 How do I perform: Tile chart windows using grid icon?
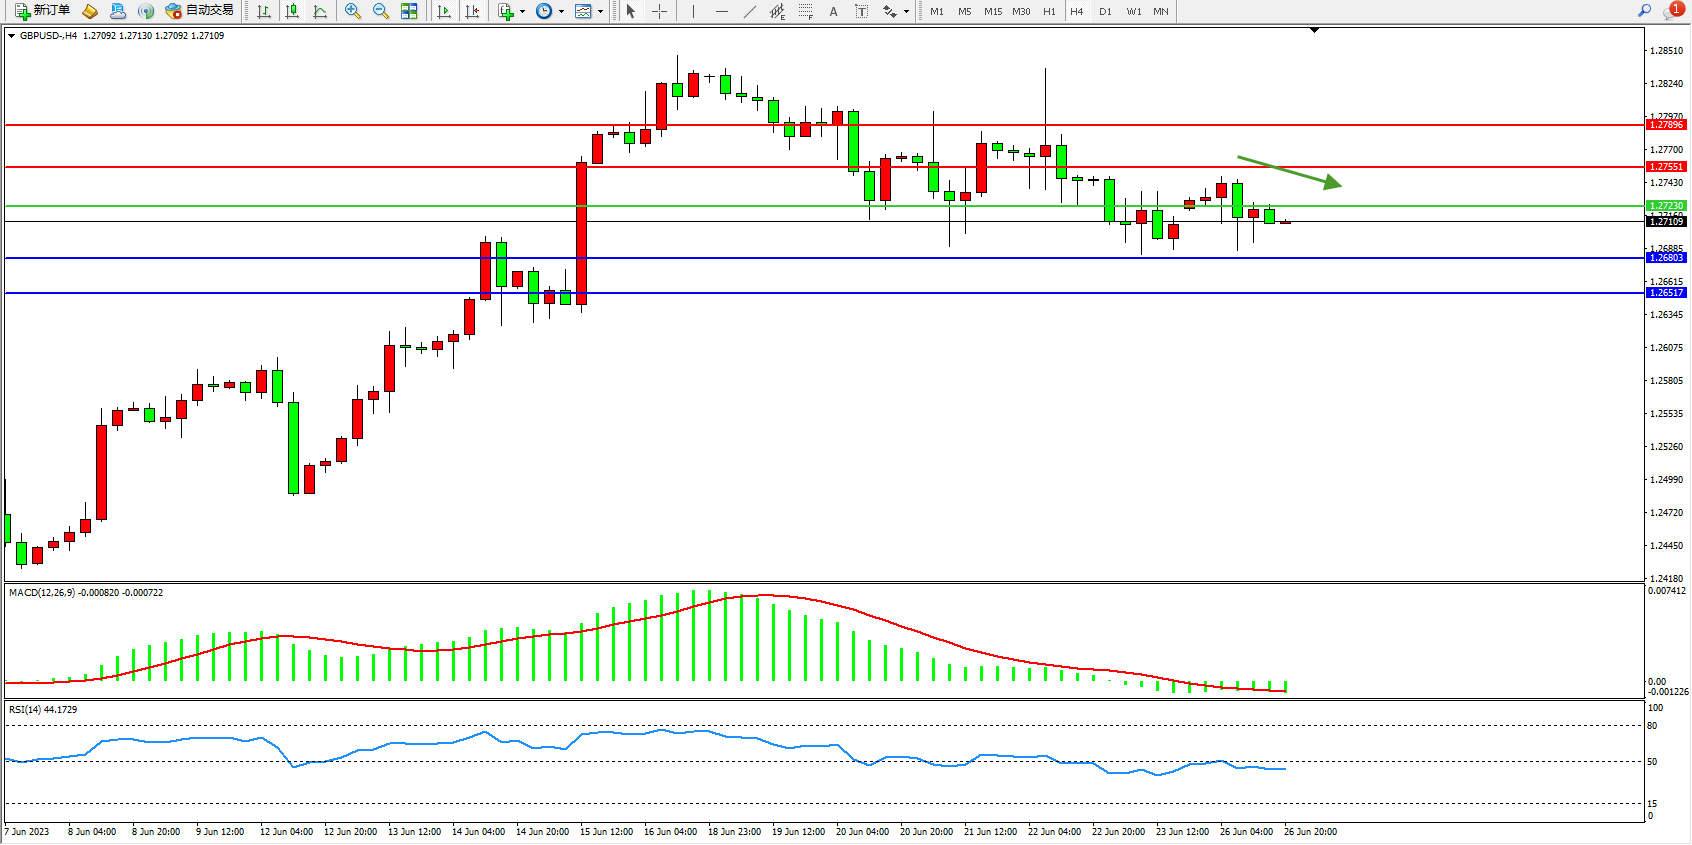click(409, 11)
